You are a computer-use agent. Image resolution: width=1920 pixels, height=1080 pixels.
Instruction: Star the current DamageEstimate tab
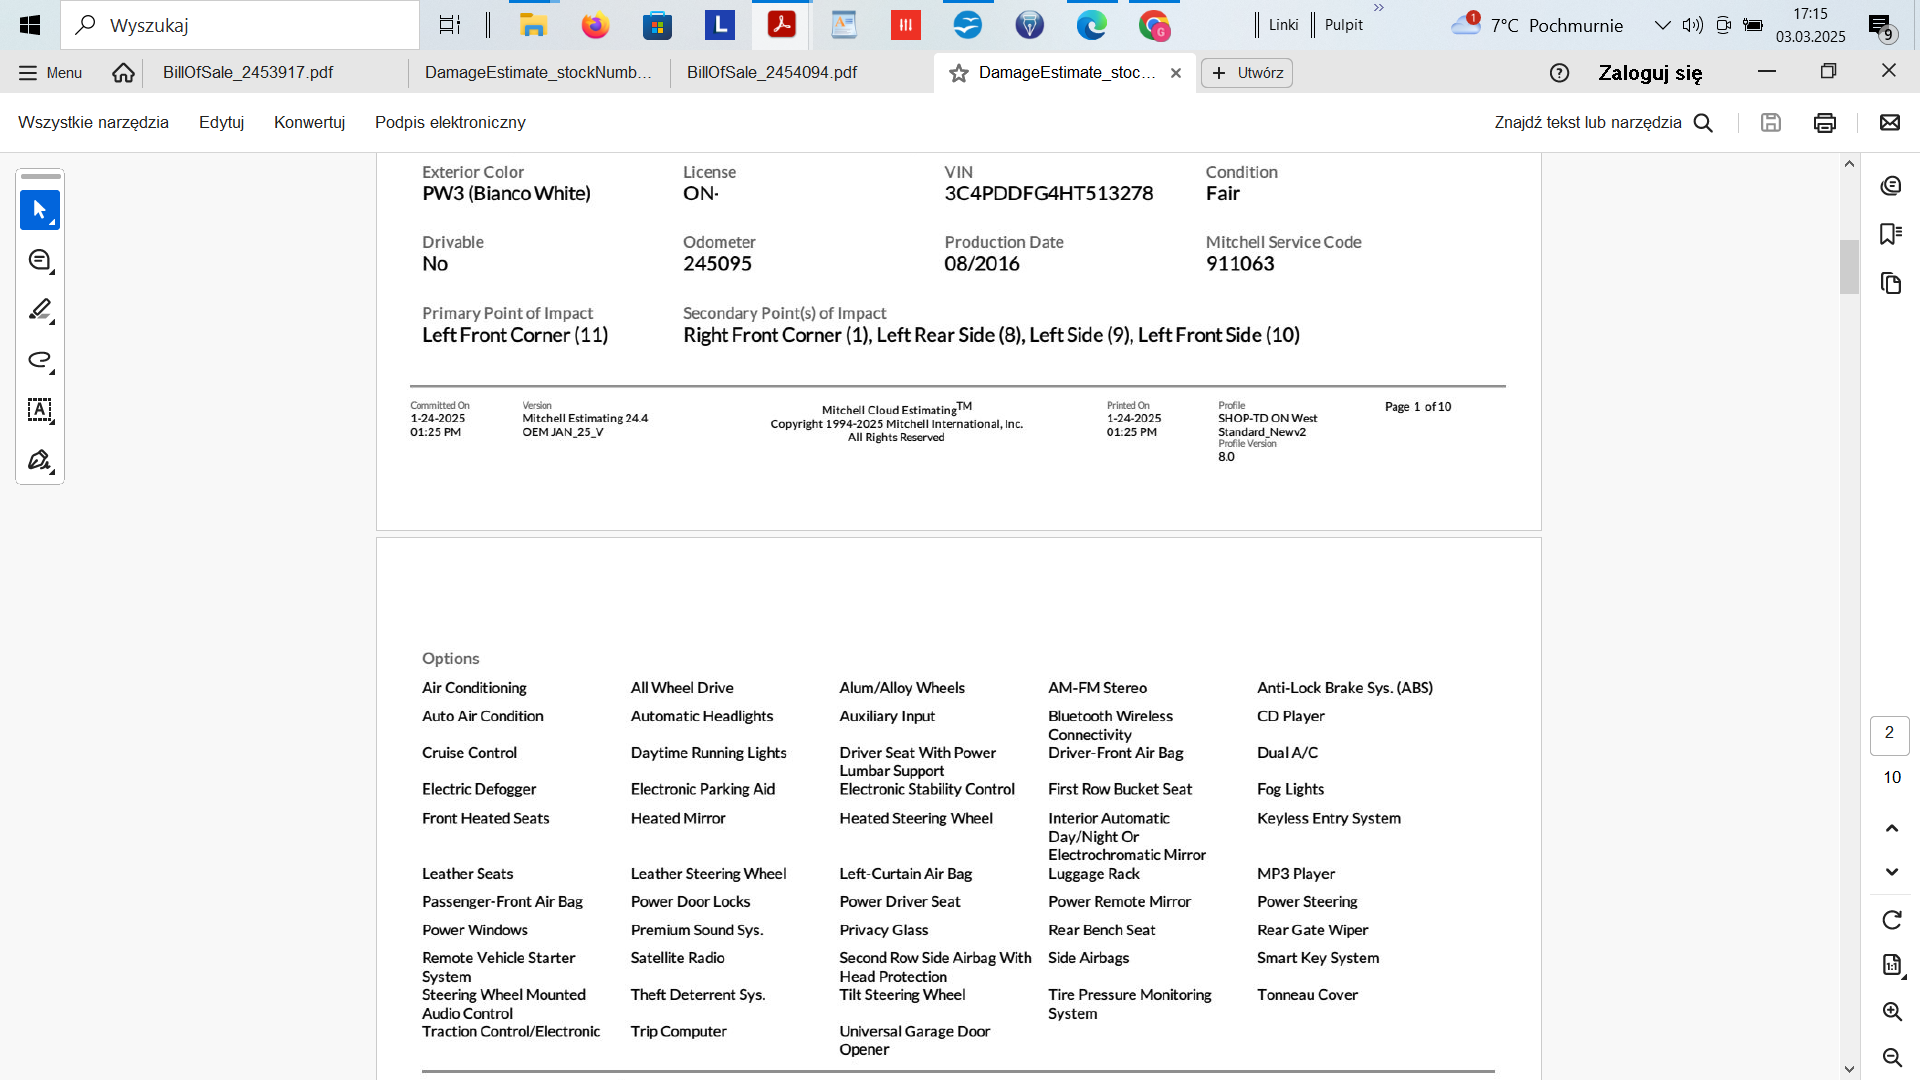coord(959,73)
